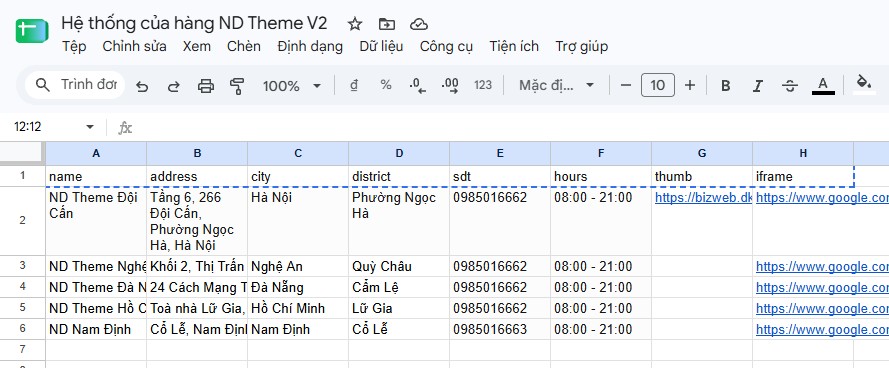This screenshot has height=368, width=889.
Task: Star the document Hệ thống cửa hàng
Action: 355,24
